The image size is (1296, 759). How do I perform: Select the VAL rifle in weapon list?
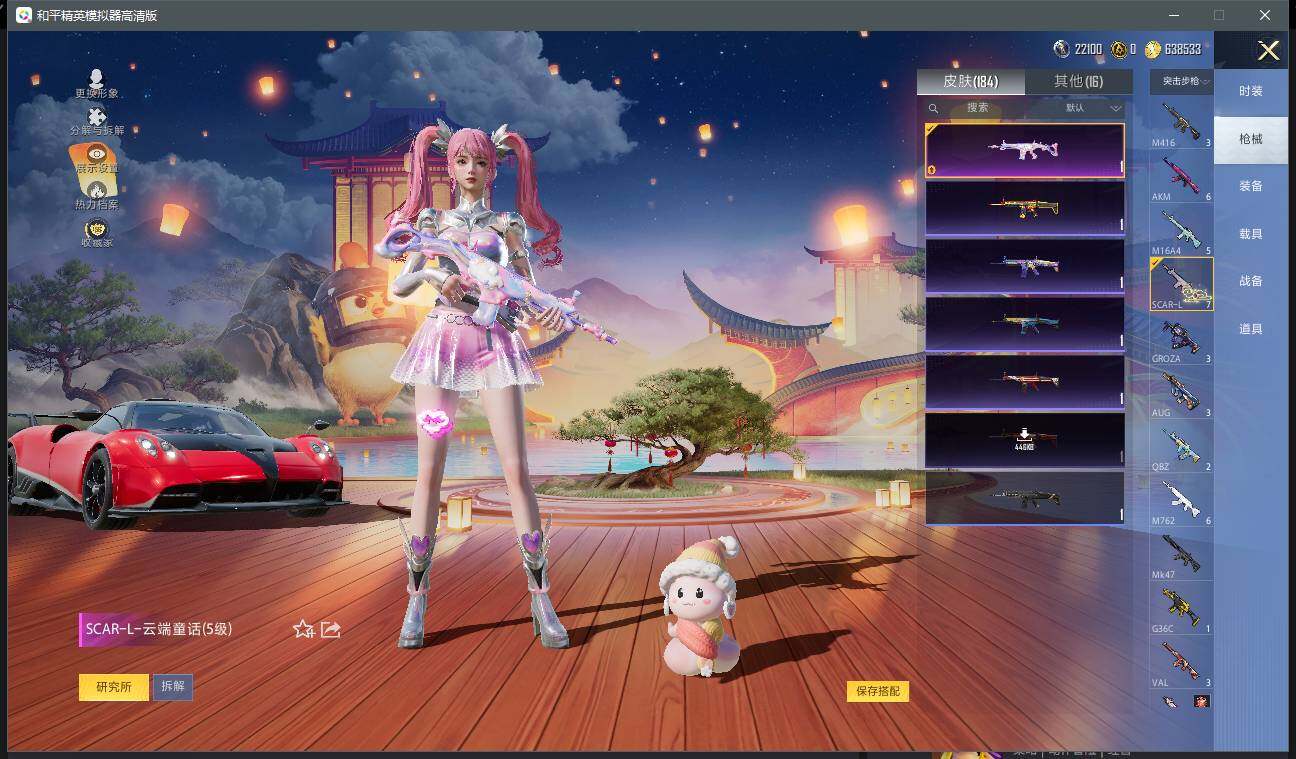1181,663
